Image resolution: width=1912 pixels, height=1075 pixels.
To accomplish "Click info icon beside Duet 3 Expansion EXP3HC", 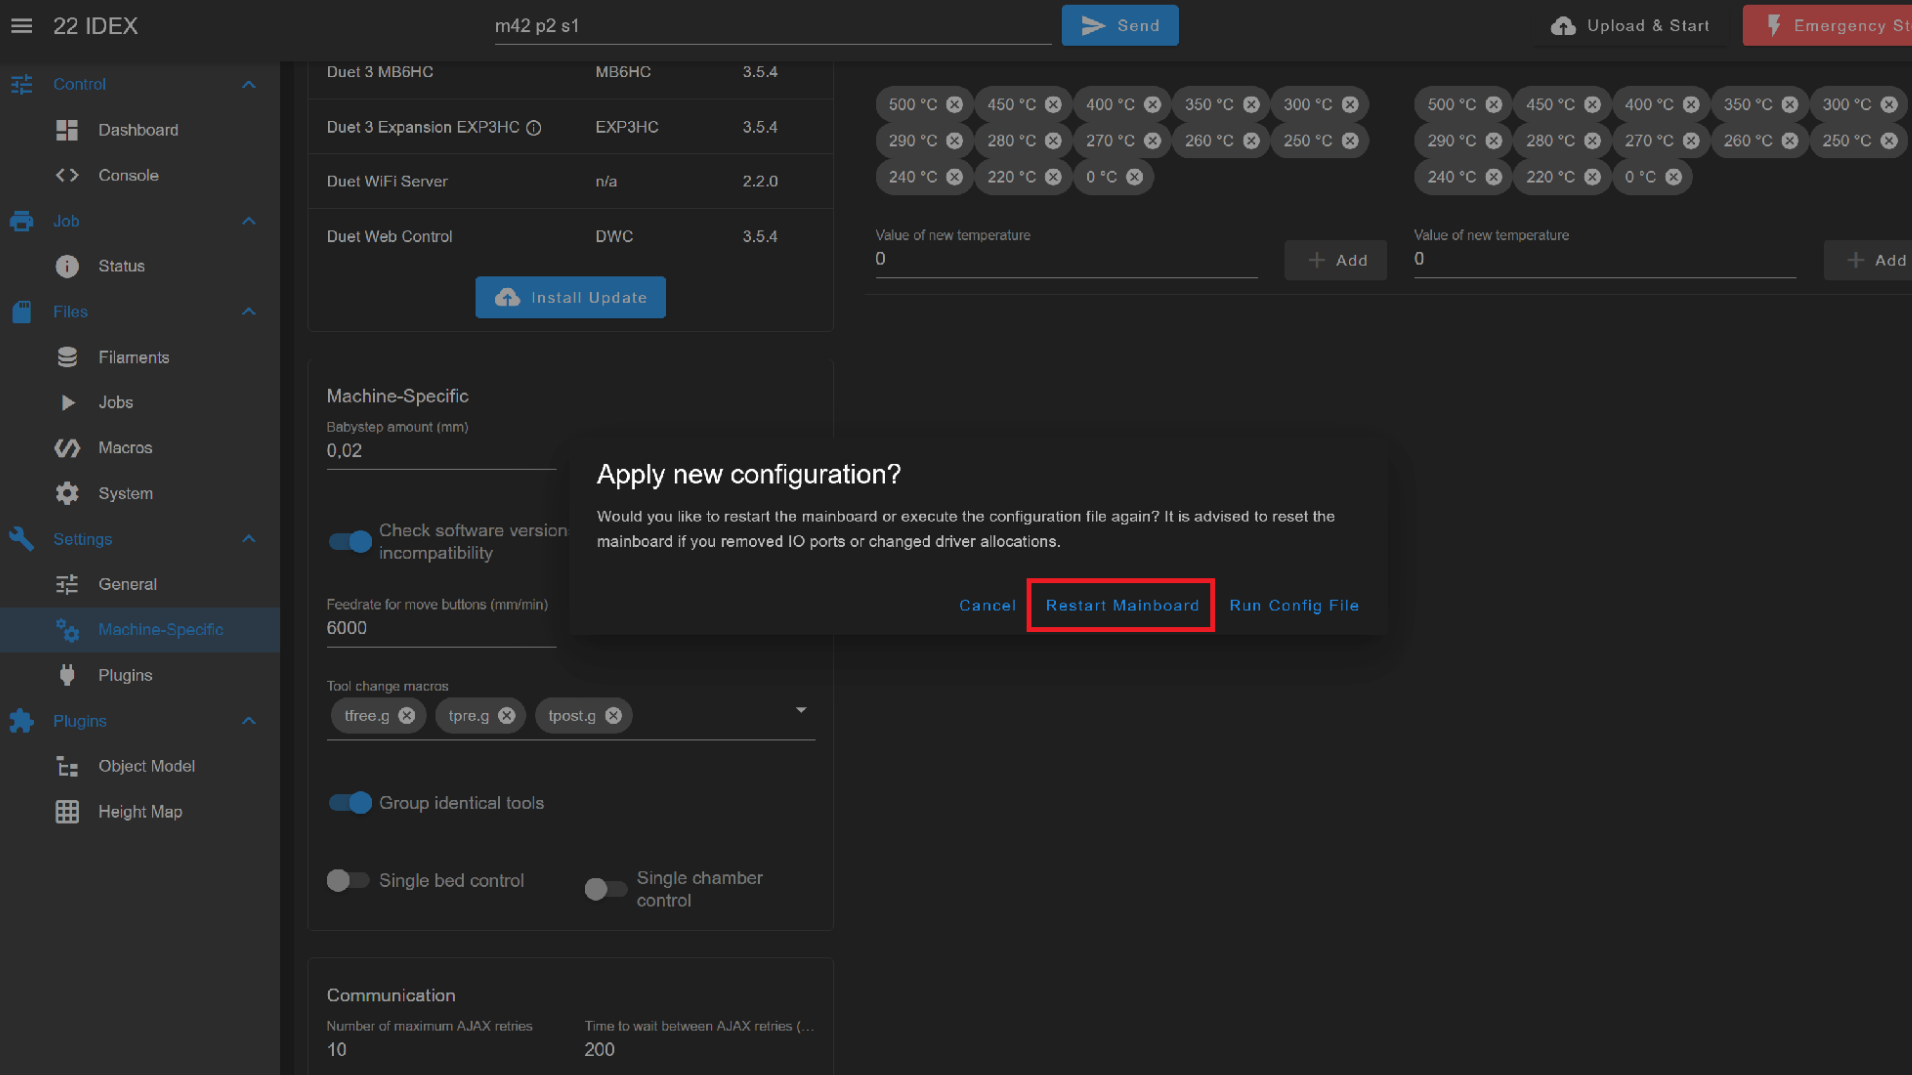I will coord(534,128).
